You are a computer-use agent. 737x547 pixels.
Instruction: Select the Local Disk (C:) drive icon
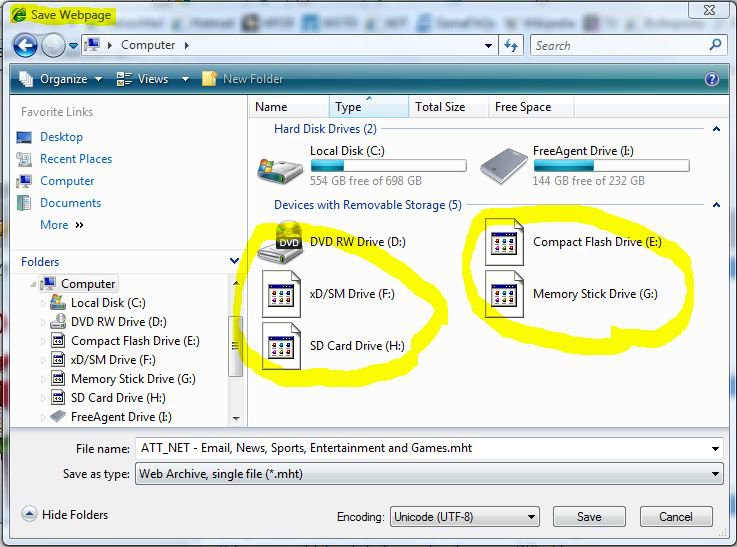(280, 172)
